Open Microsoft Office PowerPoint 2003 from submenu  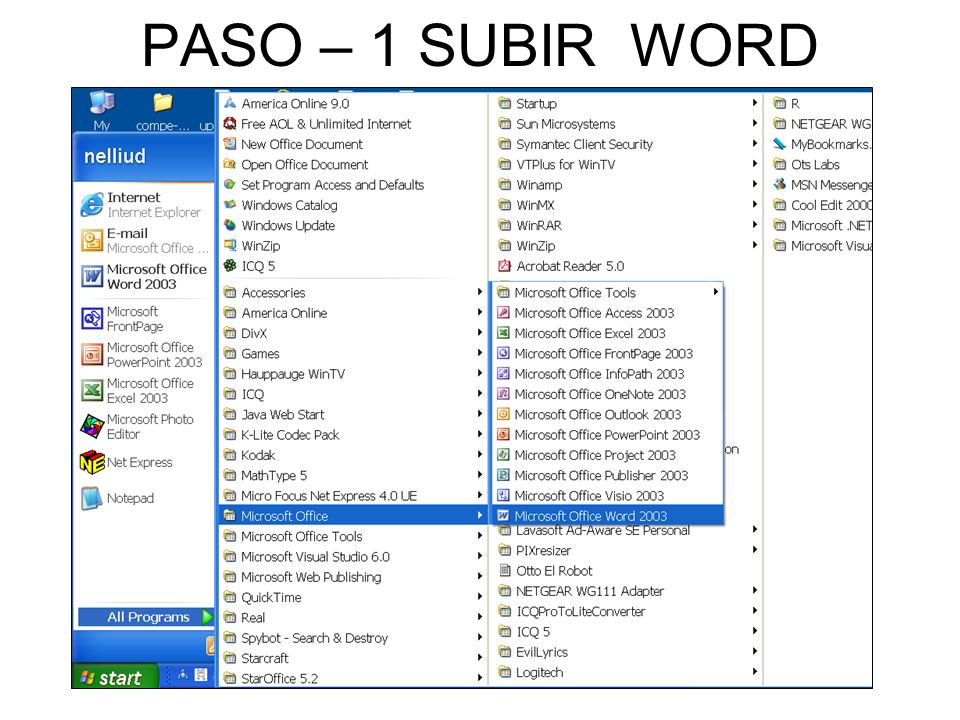[x=607, y=435]
